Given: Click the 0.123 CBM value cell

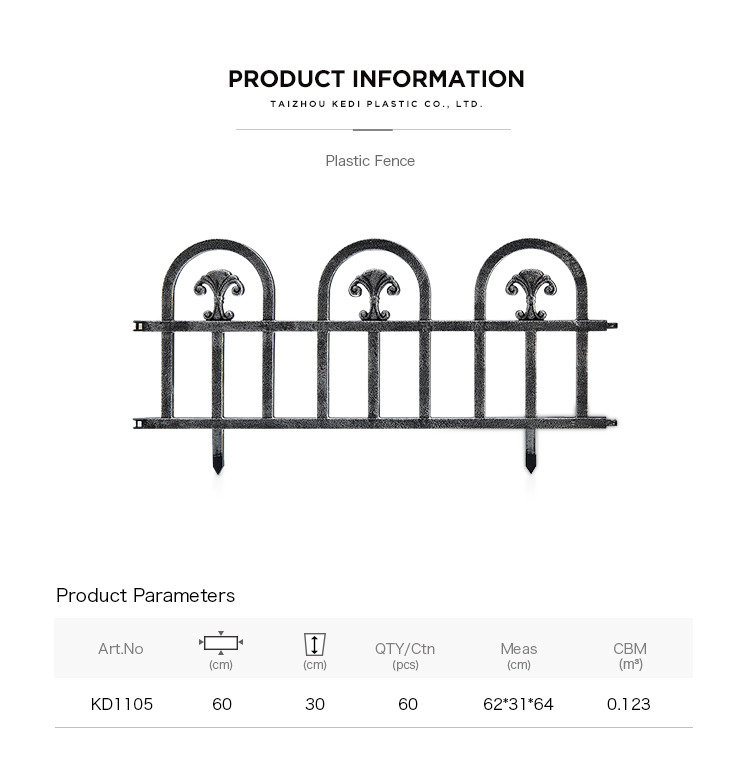Looking at the screenshot, I should click(628, 704).
